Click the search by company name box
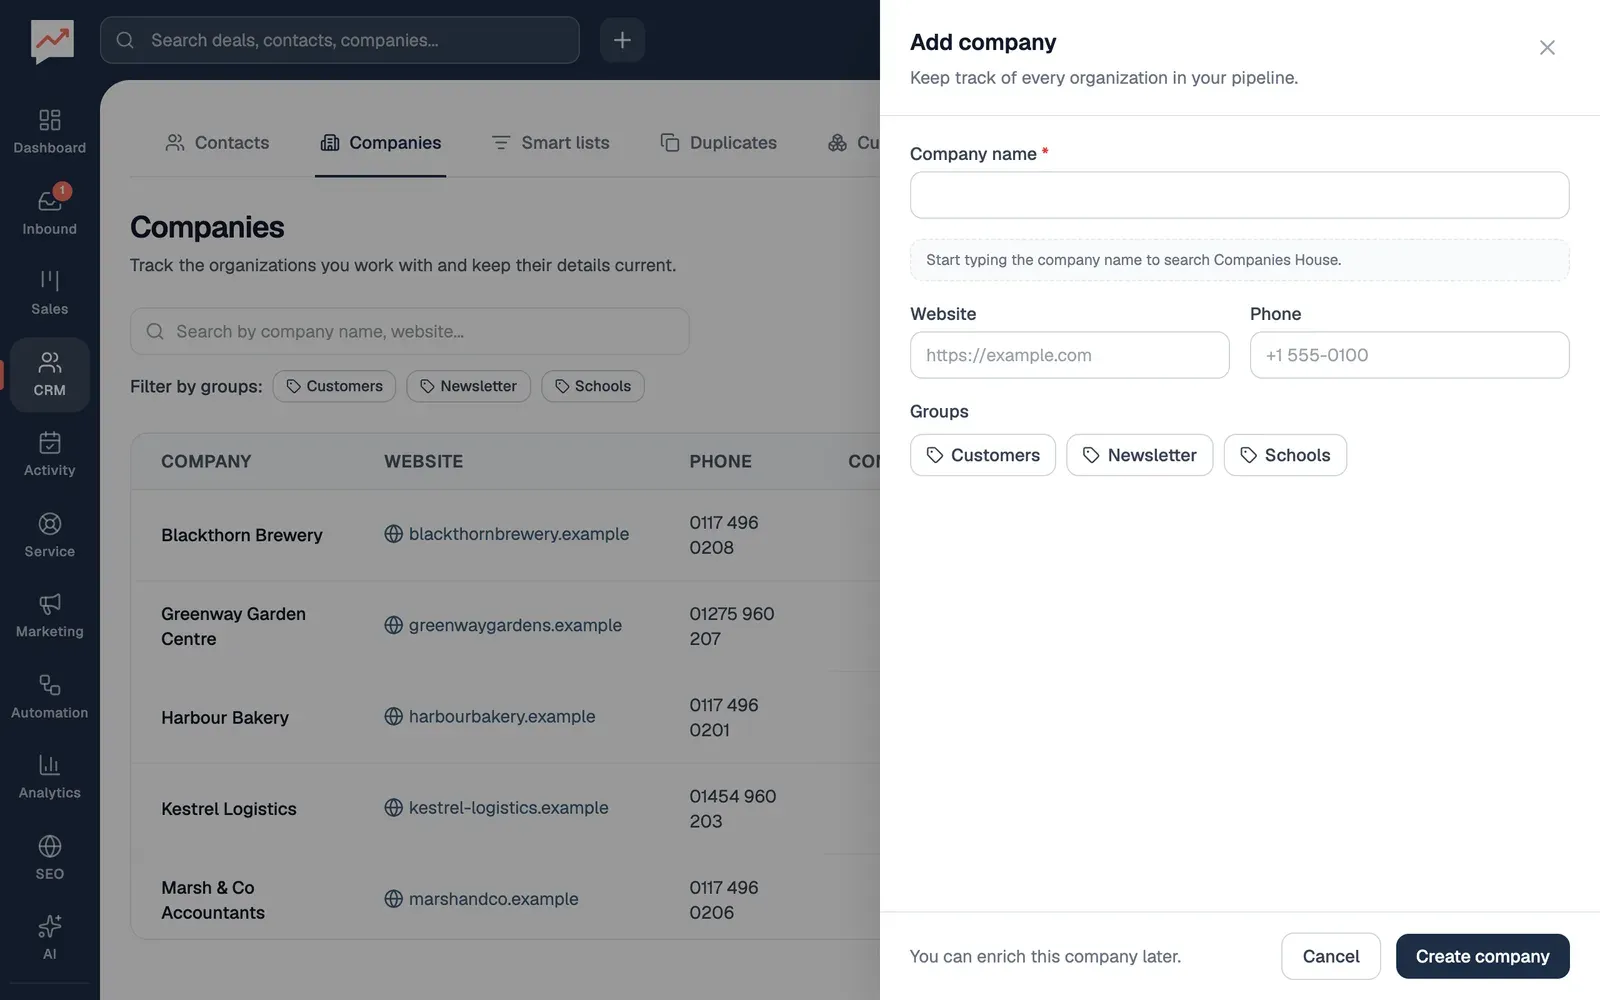The height and width of the screenshot is (1000, 1600). coord(409,331)
